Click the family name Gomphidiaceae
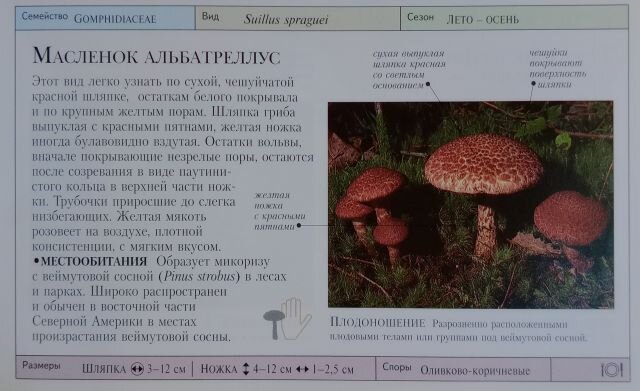The width and height of the screenshot is (640, 391). click(115, 19)
